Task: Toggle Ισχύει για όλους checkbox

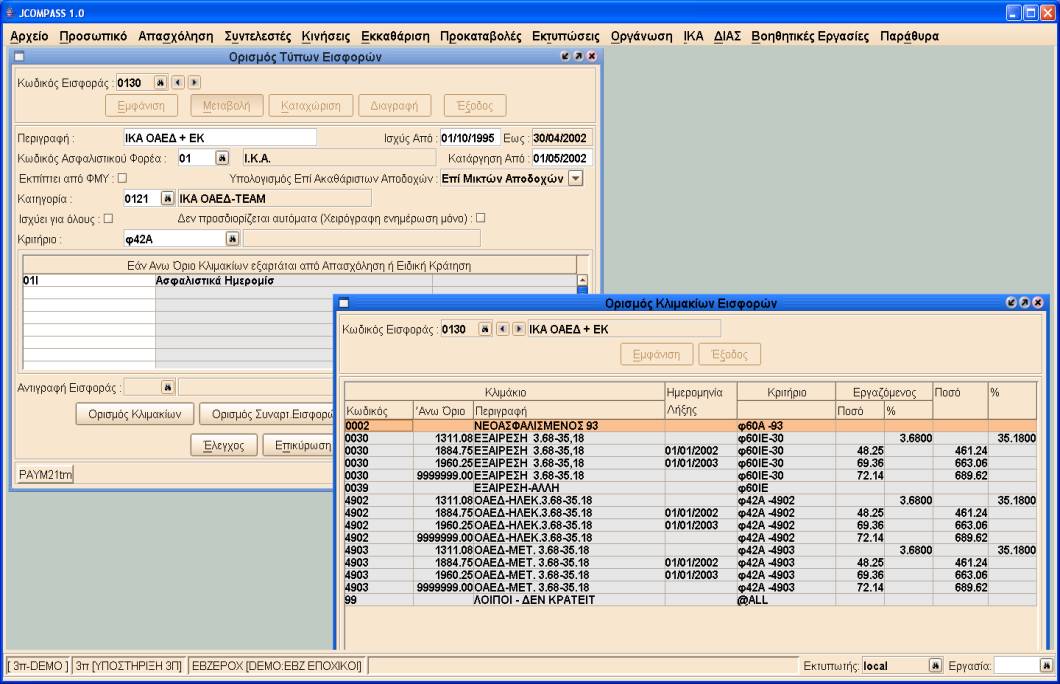Action: click(x=108, y=218)
